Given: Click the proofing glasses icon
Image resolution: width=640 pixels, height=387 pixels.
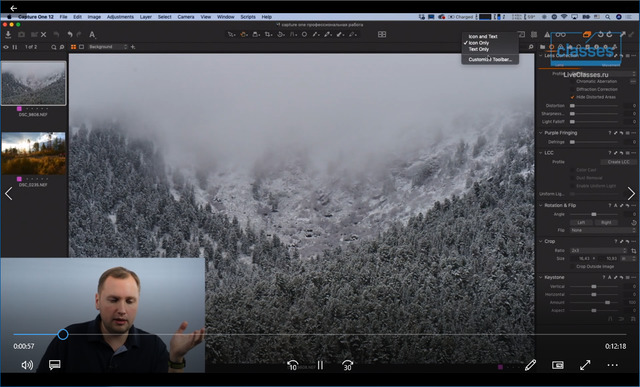Looking at the screenshot, I should coord(561,35).
